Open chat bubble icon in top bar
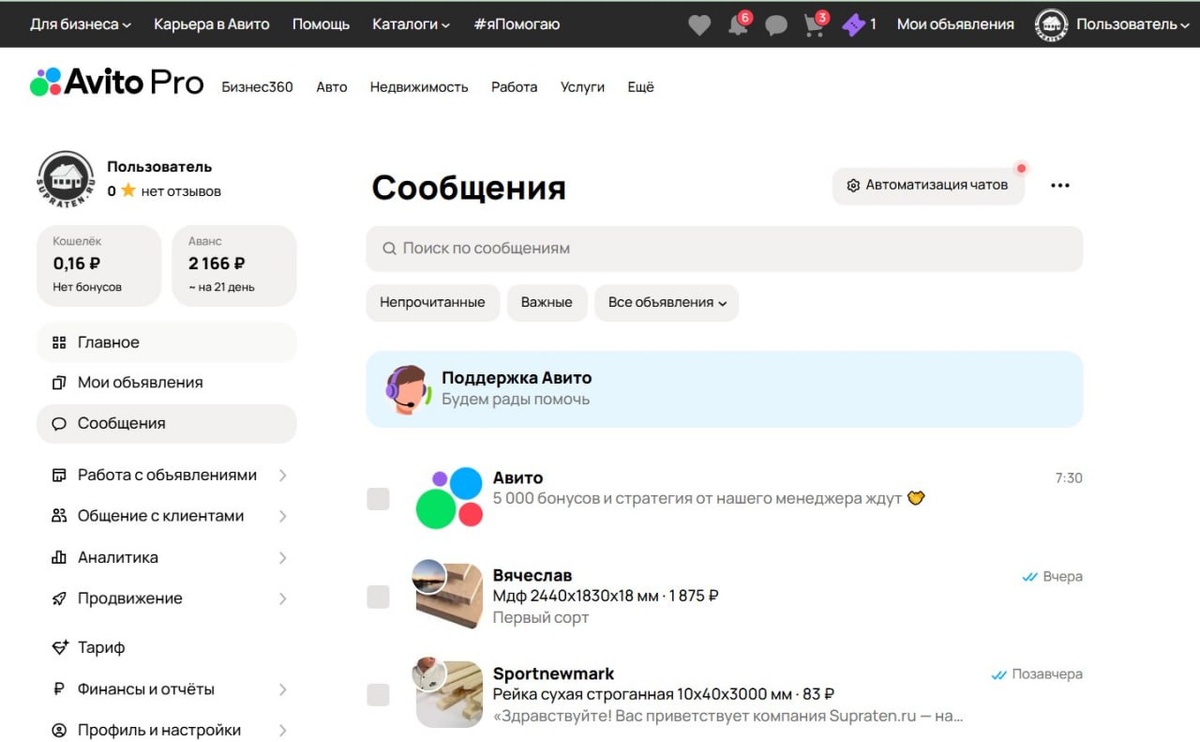 776,25
